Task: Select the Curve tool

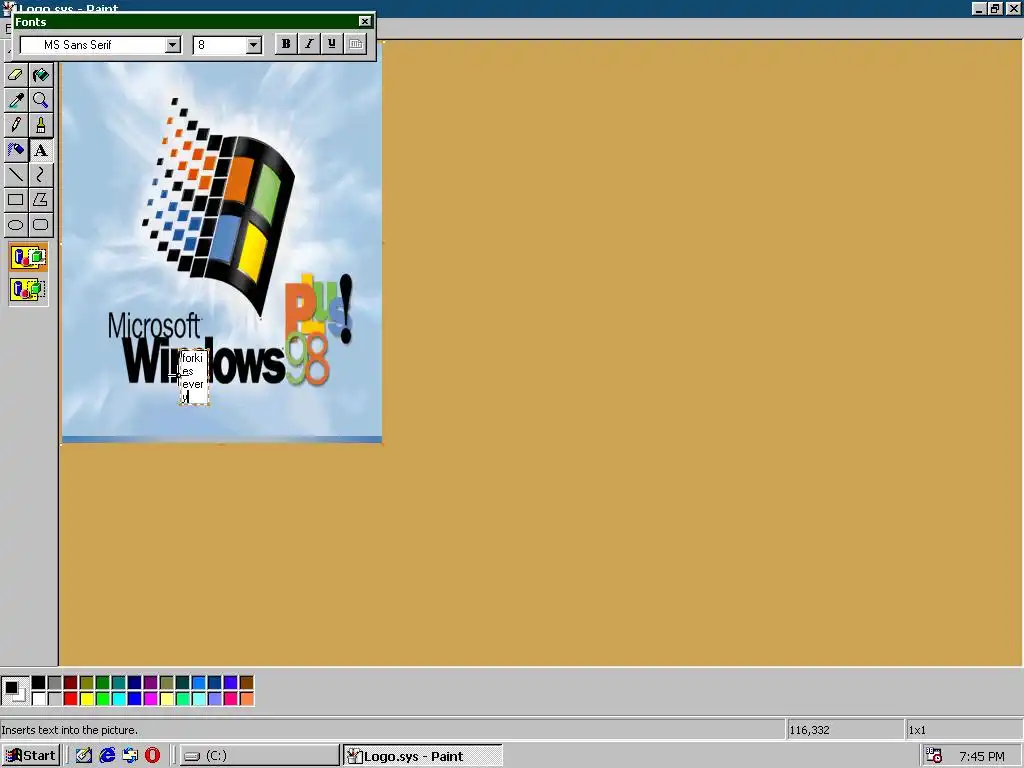Action: (40, 175)
